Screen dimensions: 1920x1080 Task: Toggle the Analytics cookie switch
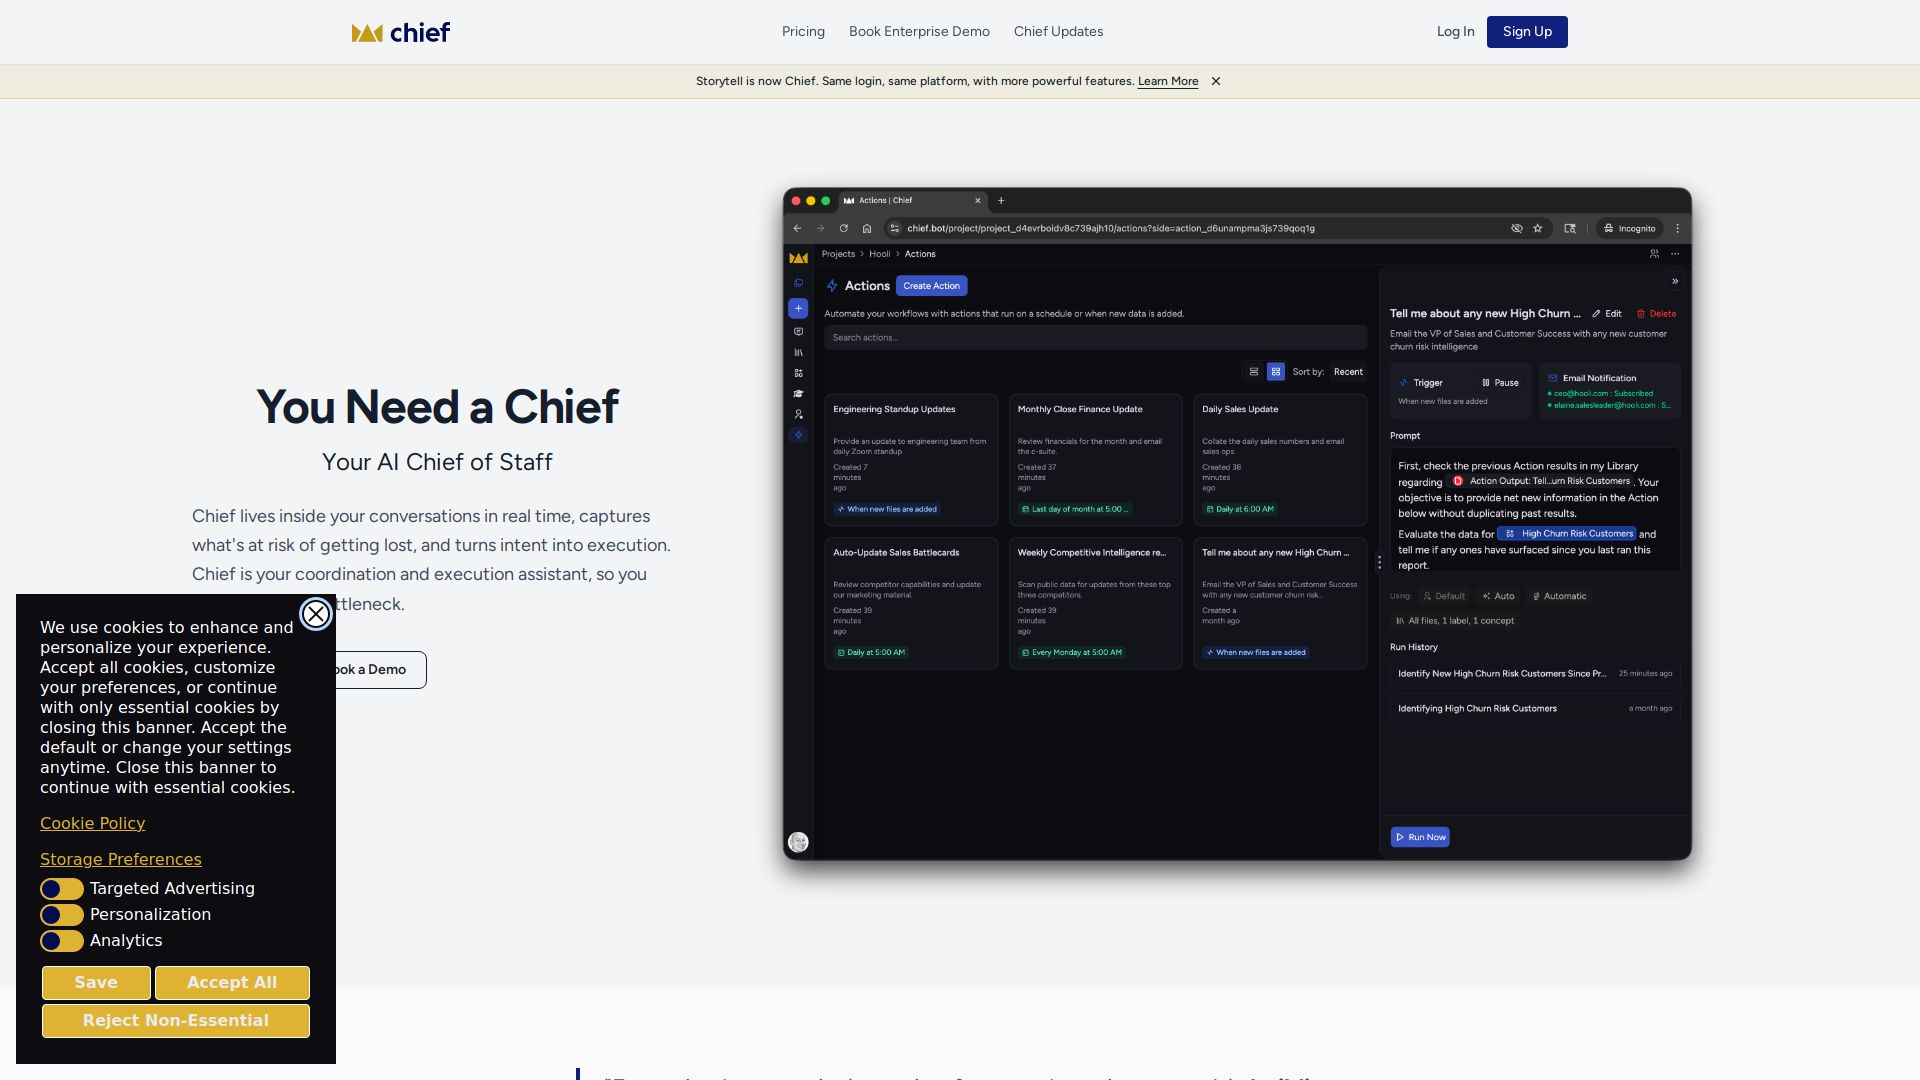pyautogui.click(x=62, y=941)
